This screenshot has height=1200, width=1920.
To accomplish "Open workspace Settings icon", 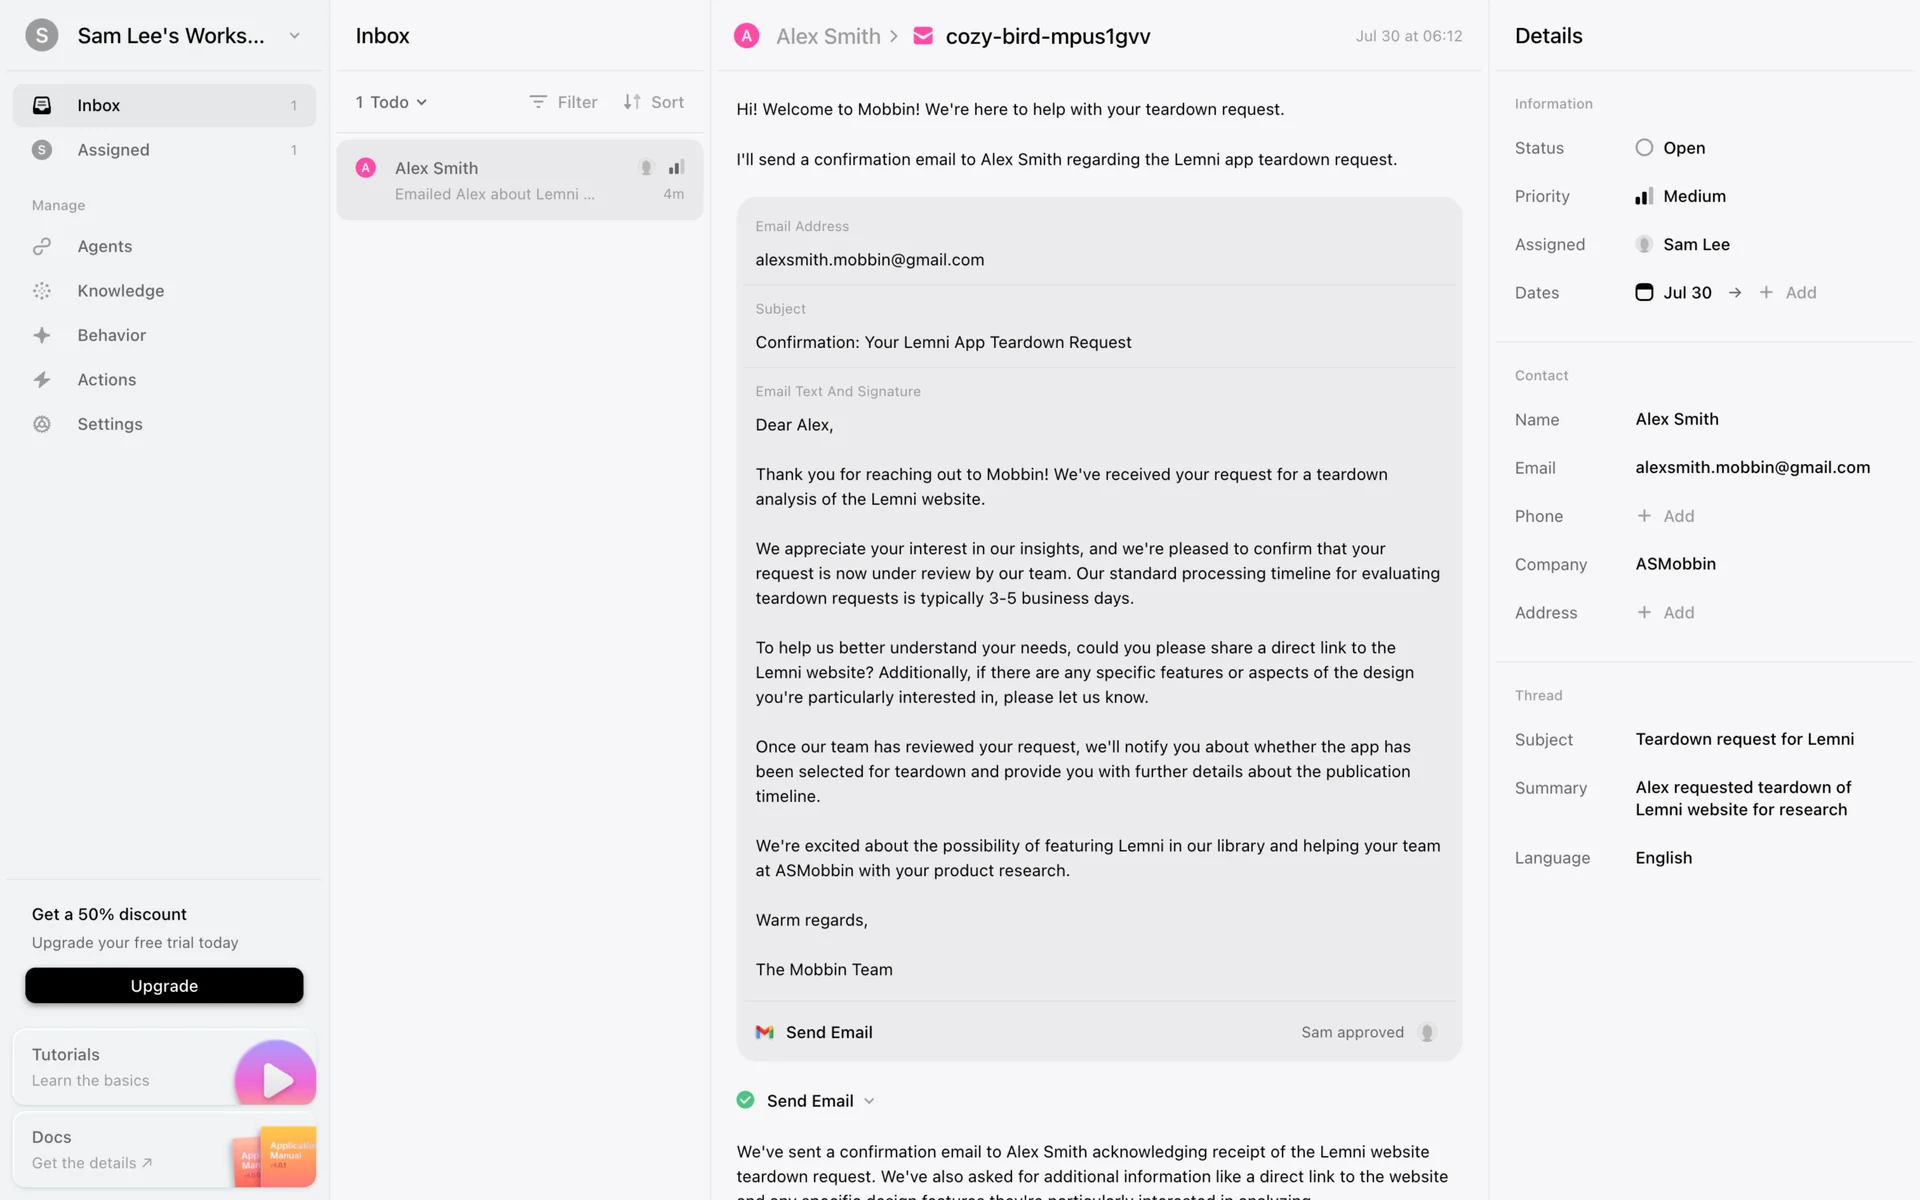I will (x=42, y=424).
